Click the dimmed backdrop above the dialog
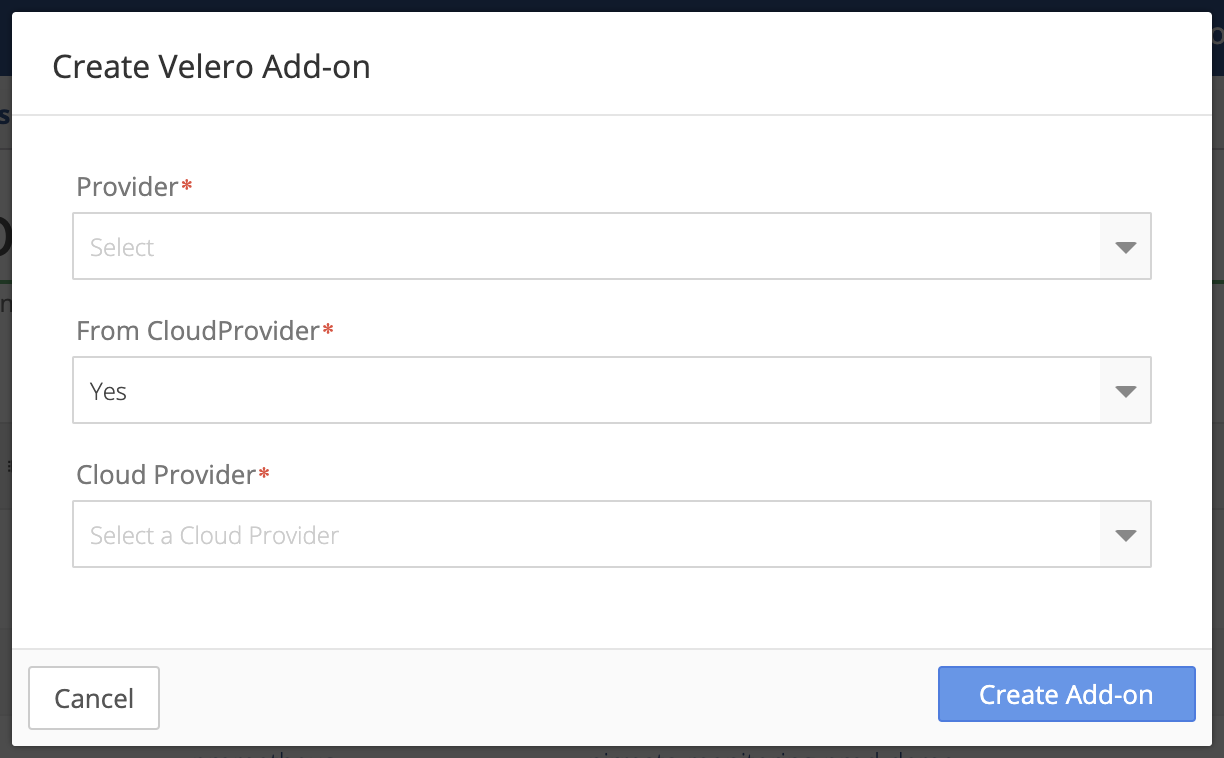This screenshot has height=758, width=1224. click(612, 5)
